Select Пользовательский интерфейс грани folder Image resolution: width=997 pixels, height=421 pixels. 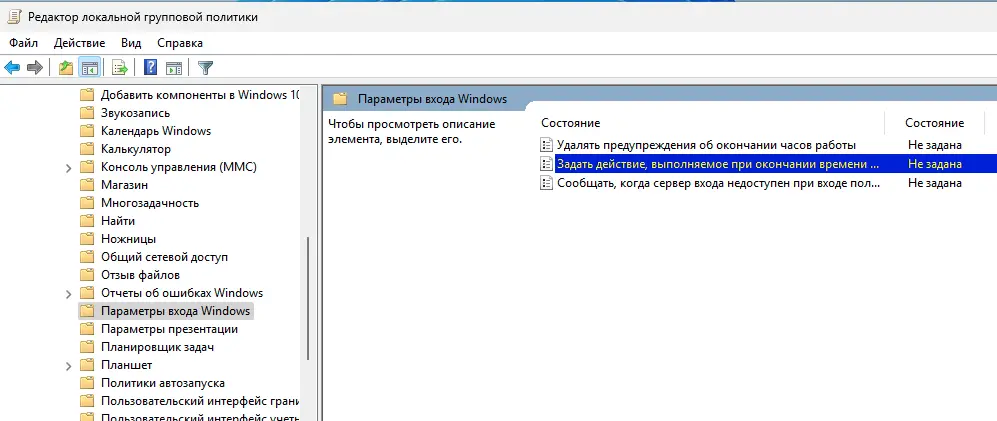coord(200,401)
